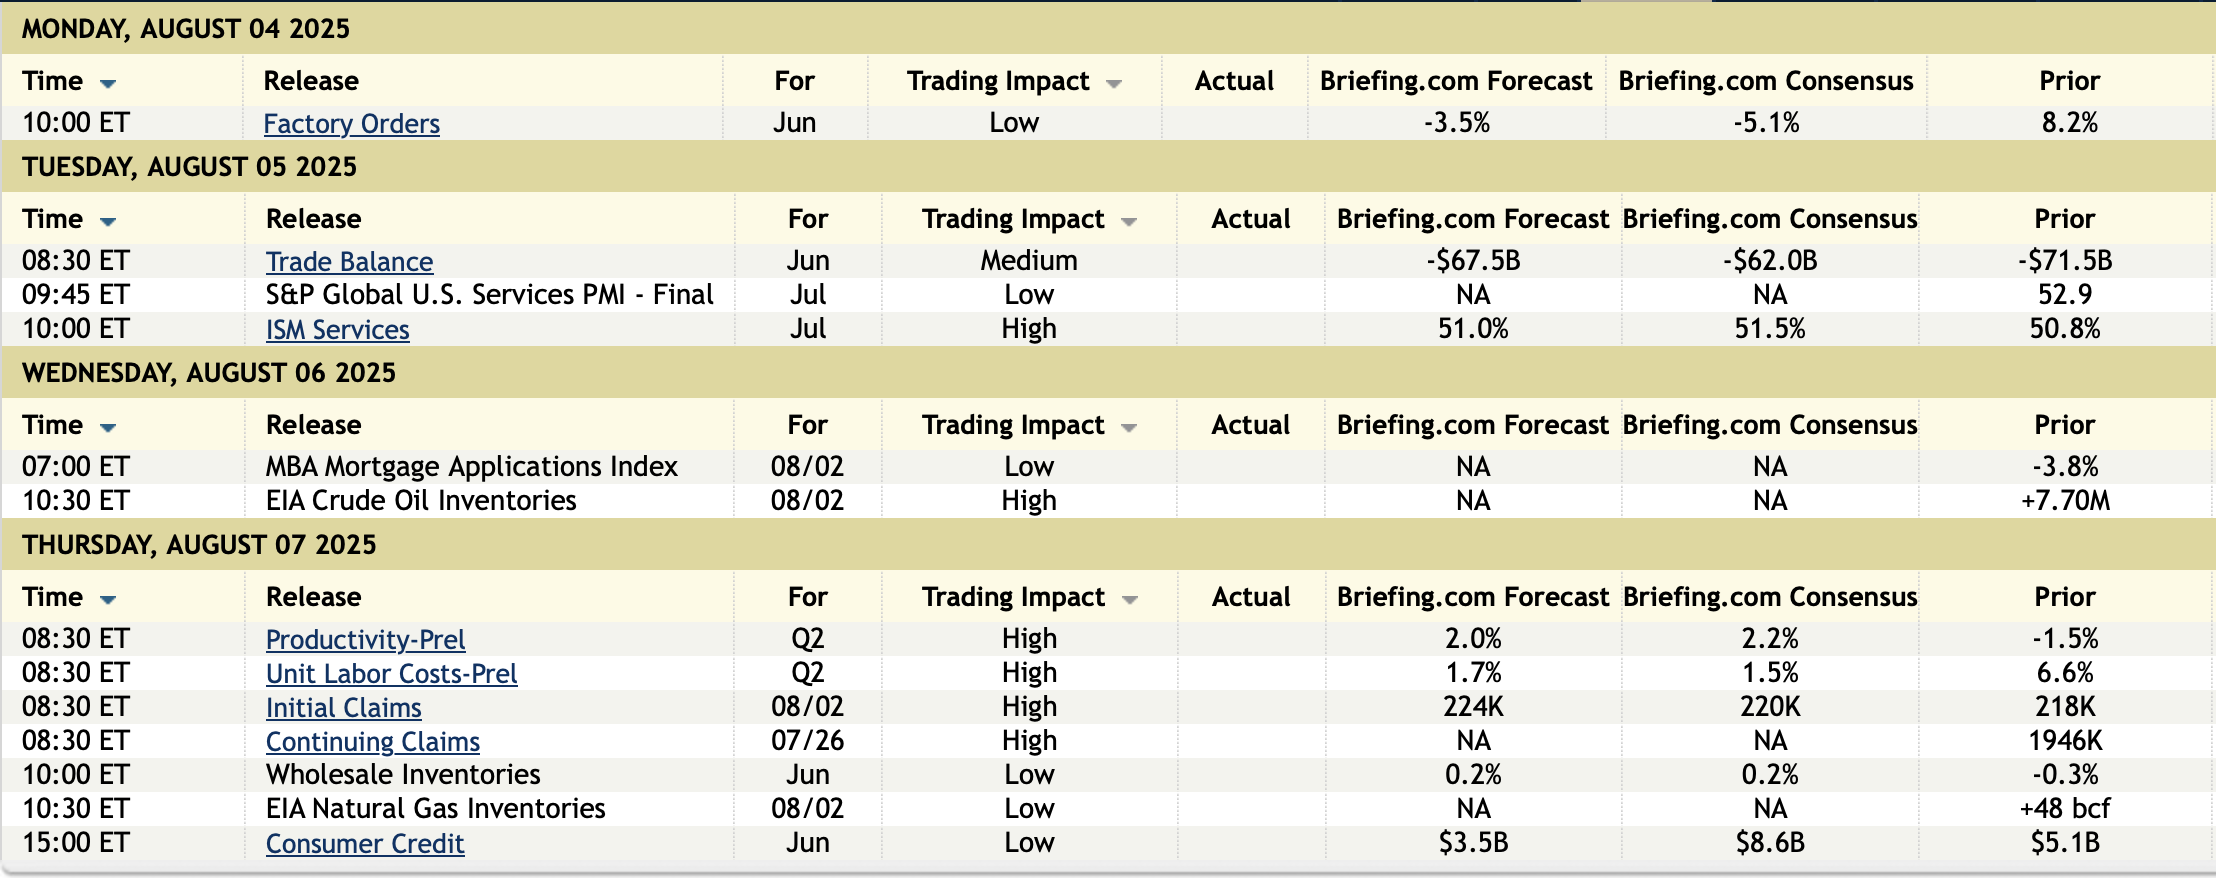The image size is (2216, 878).
Task: Open the Initial Claims link
Action: [343, 708]
